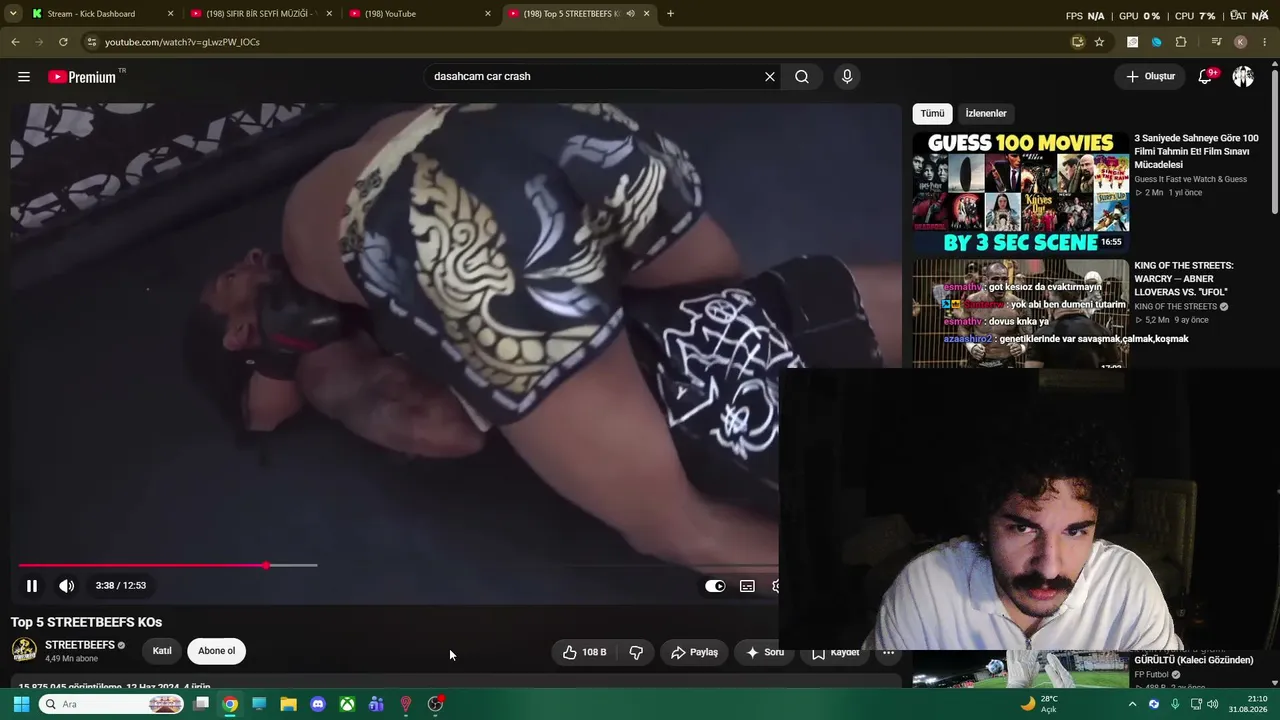Viewport: 1280px width, 720px height.
Task: Open the media controls music icon
Action: pyautogui.click(x=1216, y=42)
